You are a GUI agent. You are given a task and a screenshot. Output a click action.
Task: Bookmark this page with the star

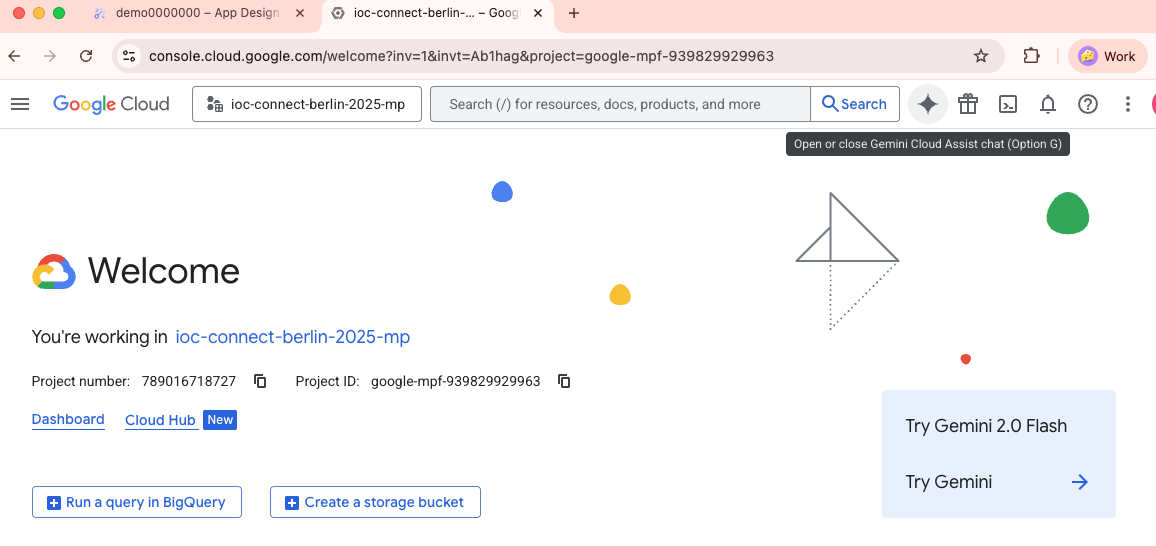(x=981, y=56)
